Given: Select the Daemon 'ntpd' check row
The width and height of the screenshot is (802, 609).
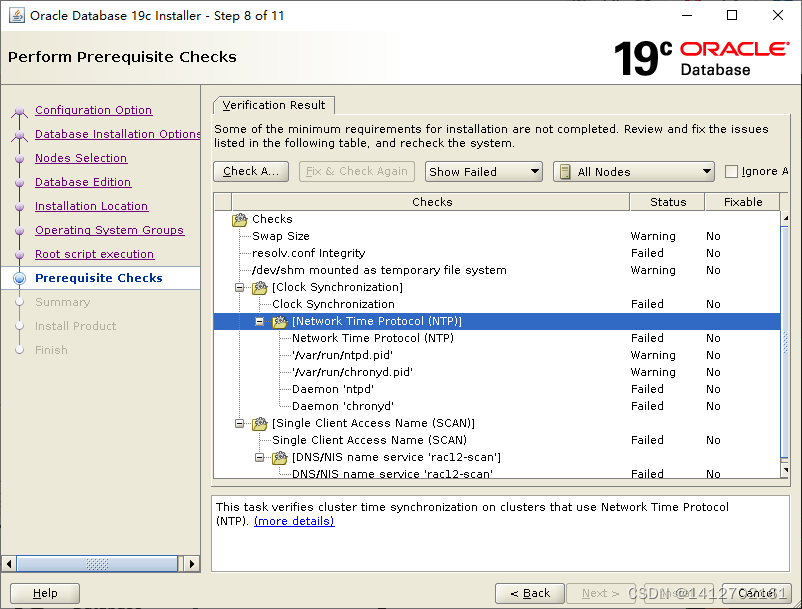Looking at the screenshot, I should [497, 389].
